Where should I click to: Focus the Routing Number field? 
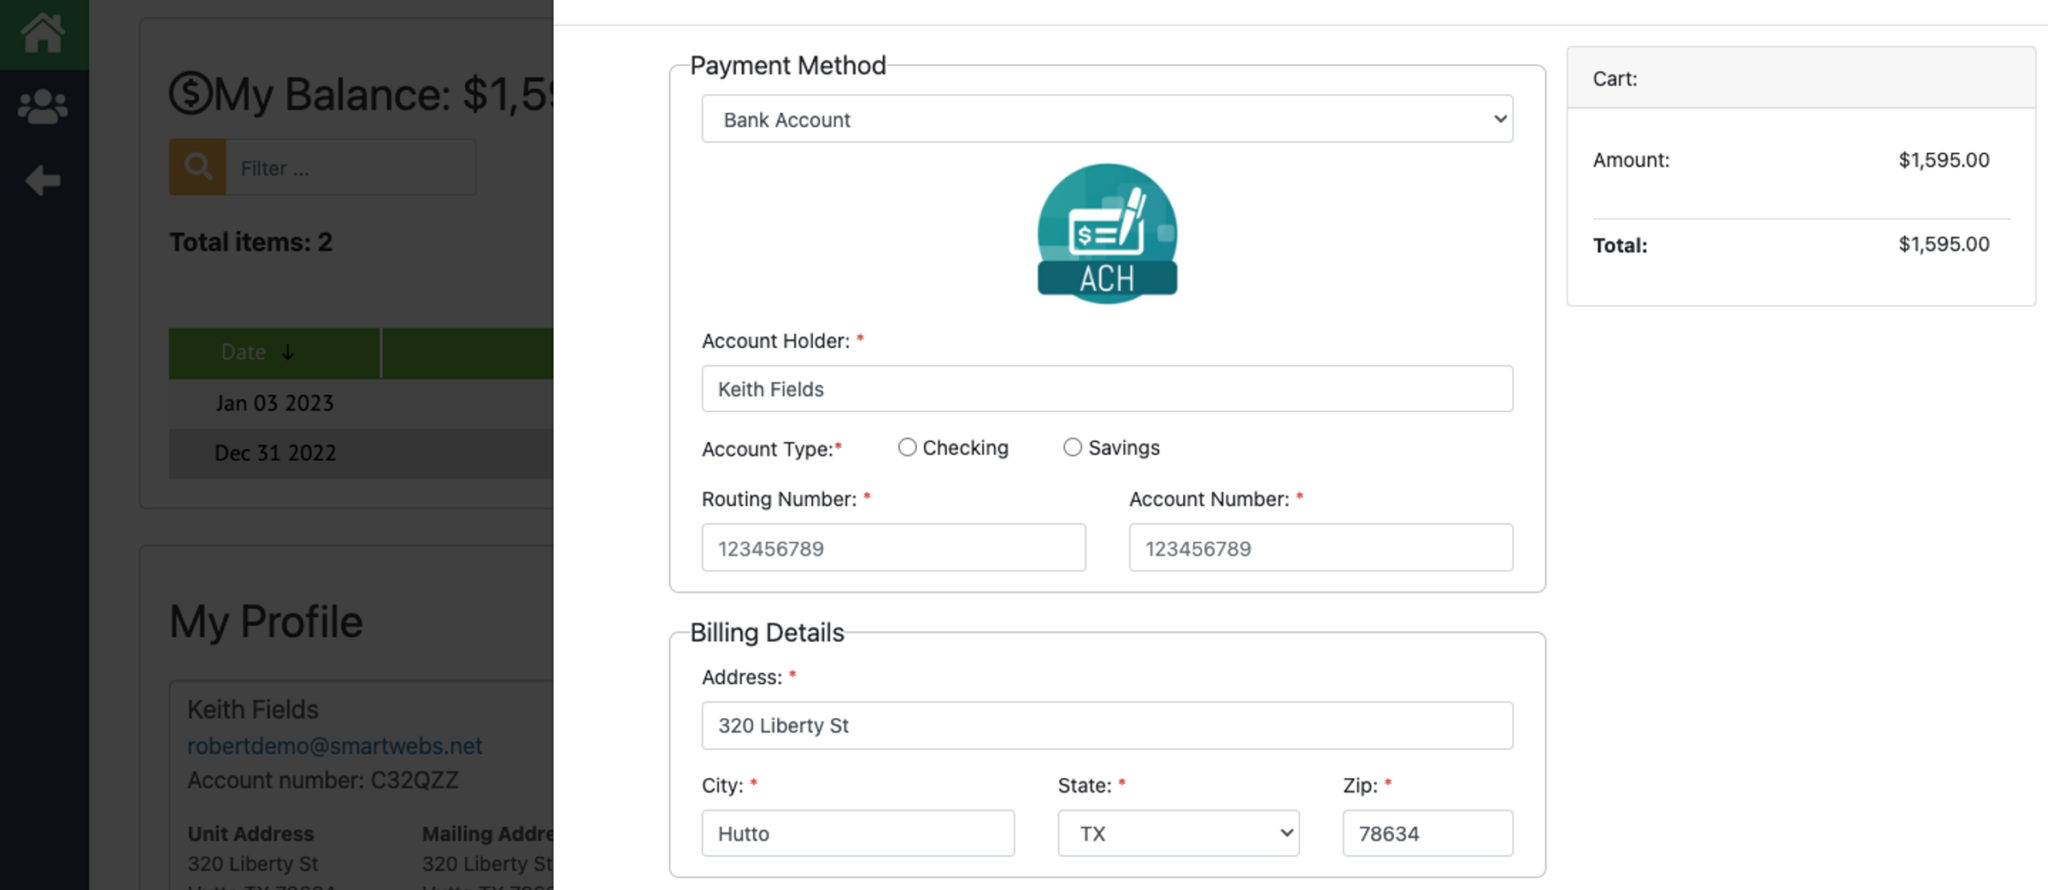point(893,548)
